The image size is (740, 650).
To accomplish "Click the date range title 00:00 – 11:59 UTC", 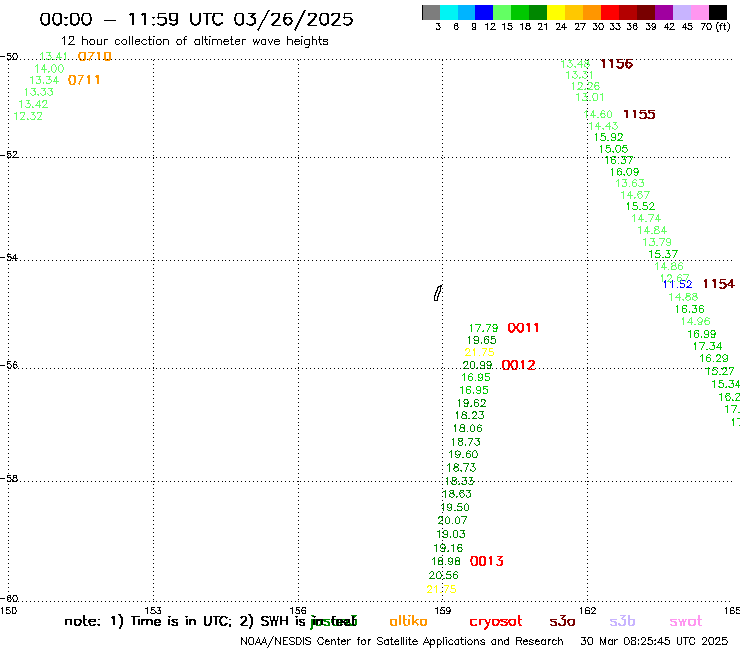I will 196,19.
